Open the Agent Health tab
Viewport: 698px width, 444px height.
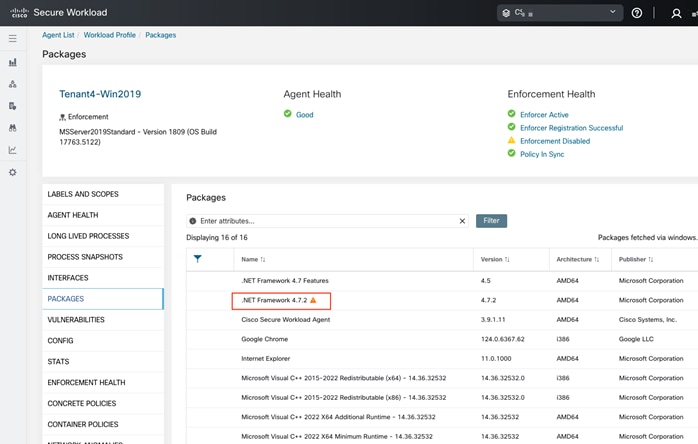(103, 215)
